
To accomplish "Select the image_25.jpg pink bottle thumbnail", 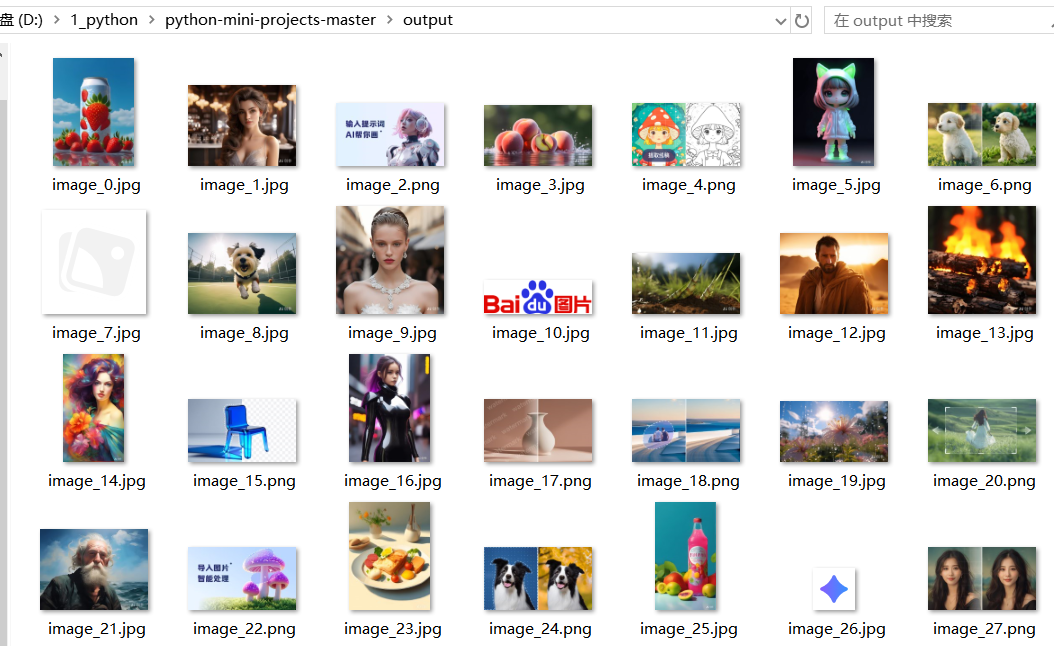I will pos(686,556).
